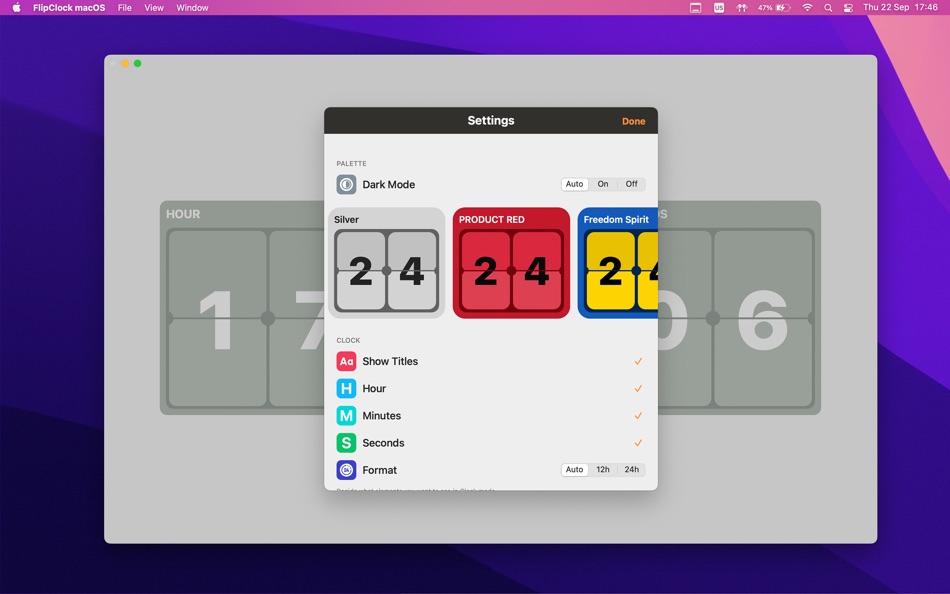
Task: Open the File menu
Action: point(125,8)
